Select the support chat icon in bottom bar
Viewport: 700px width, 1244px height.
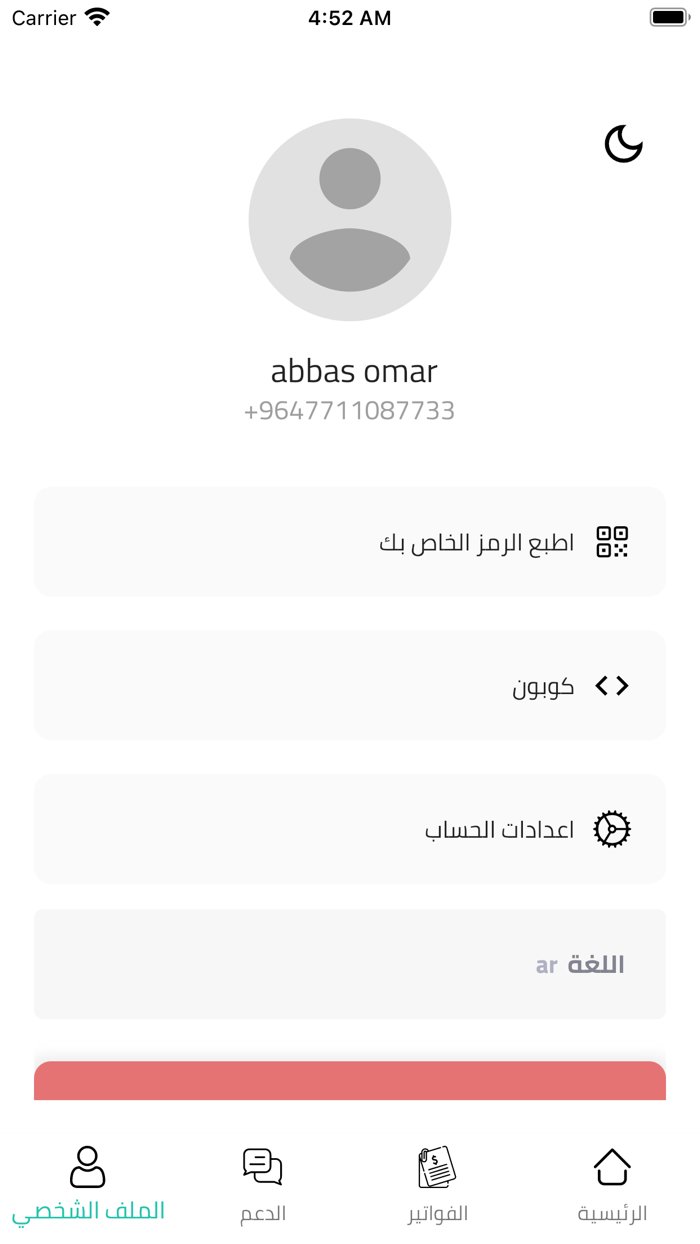(262, 1165)
